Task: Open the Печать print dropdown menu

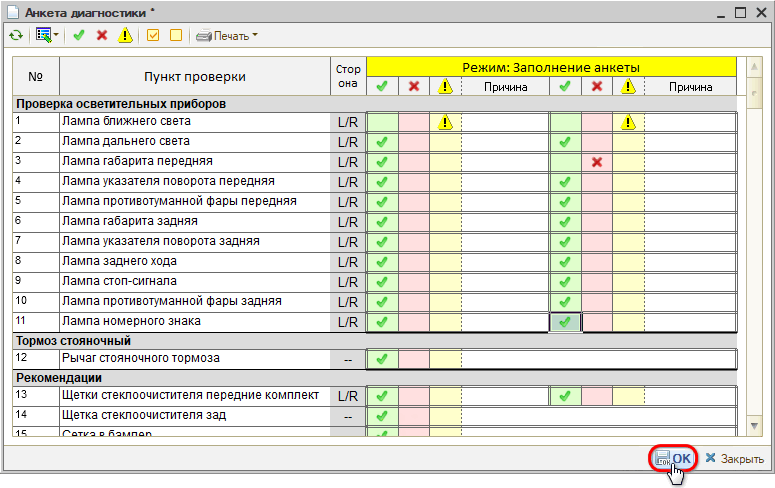Action: pos(227,35)
